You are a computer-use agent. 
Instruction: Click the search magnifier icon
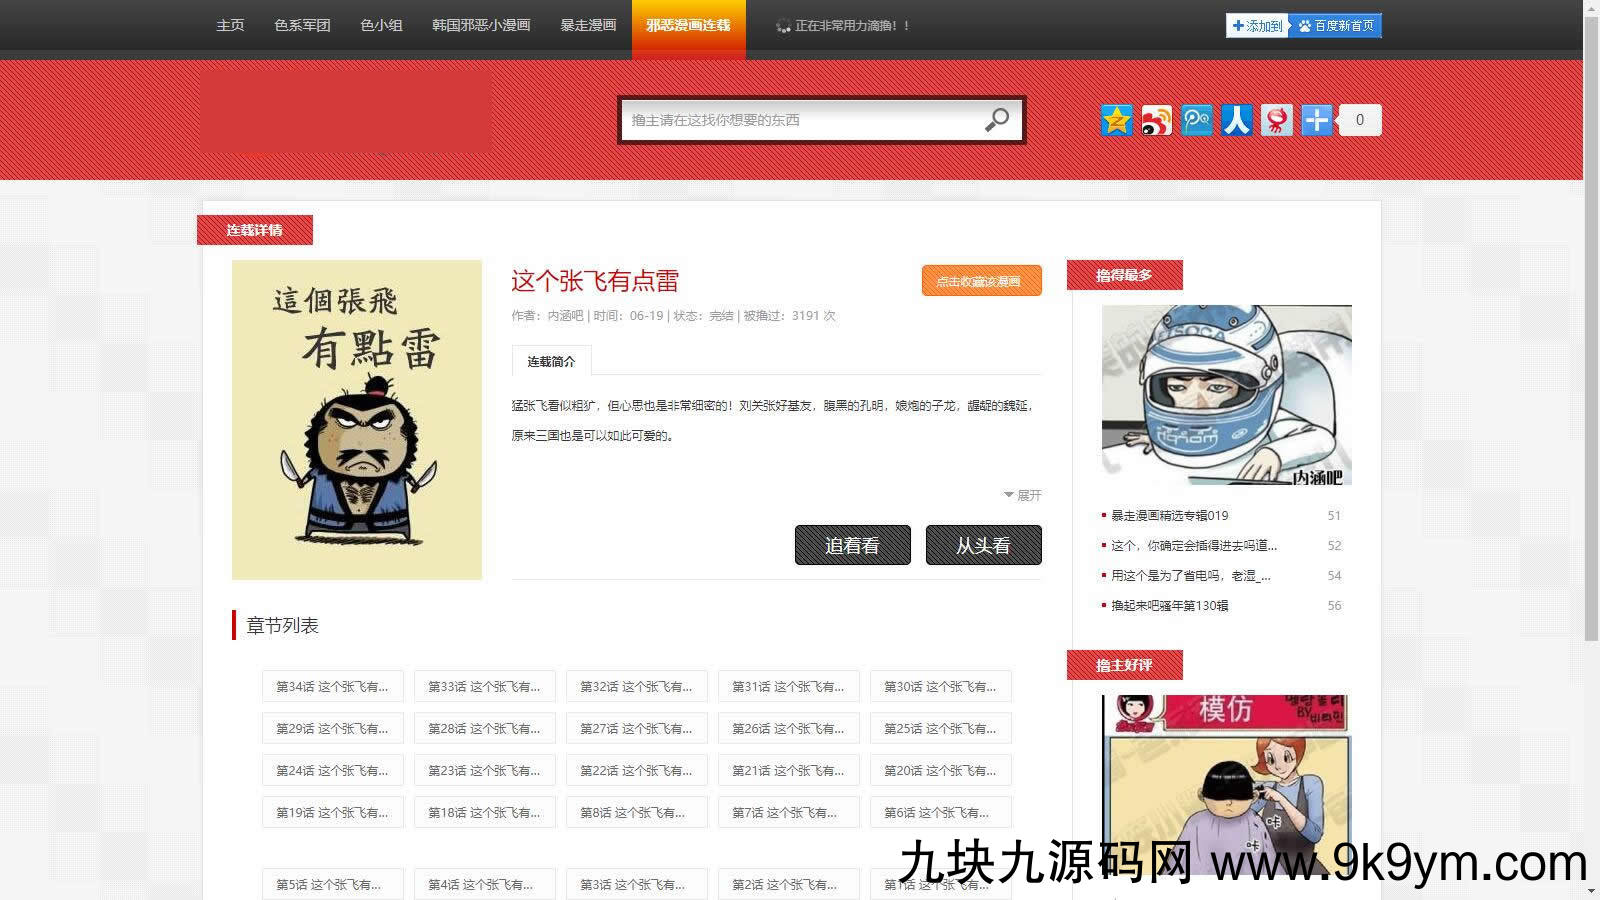[x=997, y=120]
